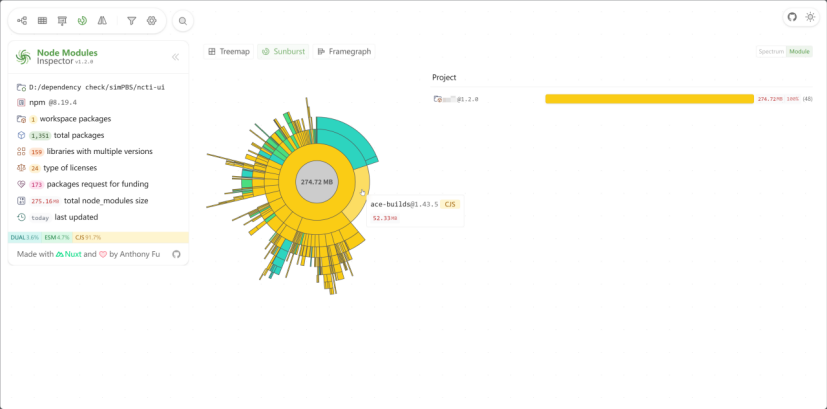
Task: Click the ace-builds@1.43.5 tooltip name
Action: coord(405,204)
